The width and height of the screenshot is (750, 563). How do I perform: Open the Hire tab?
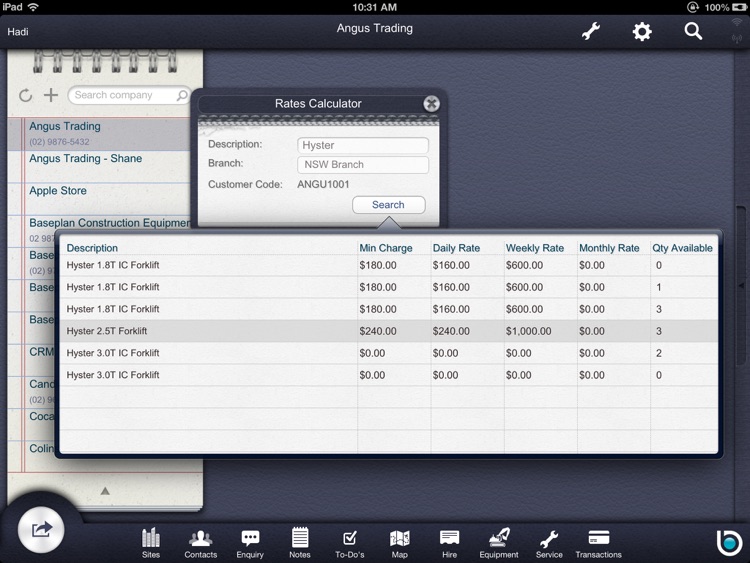[449, 543]
